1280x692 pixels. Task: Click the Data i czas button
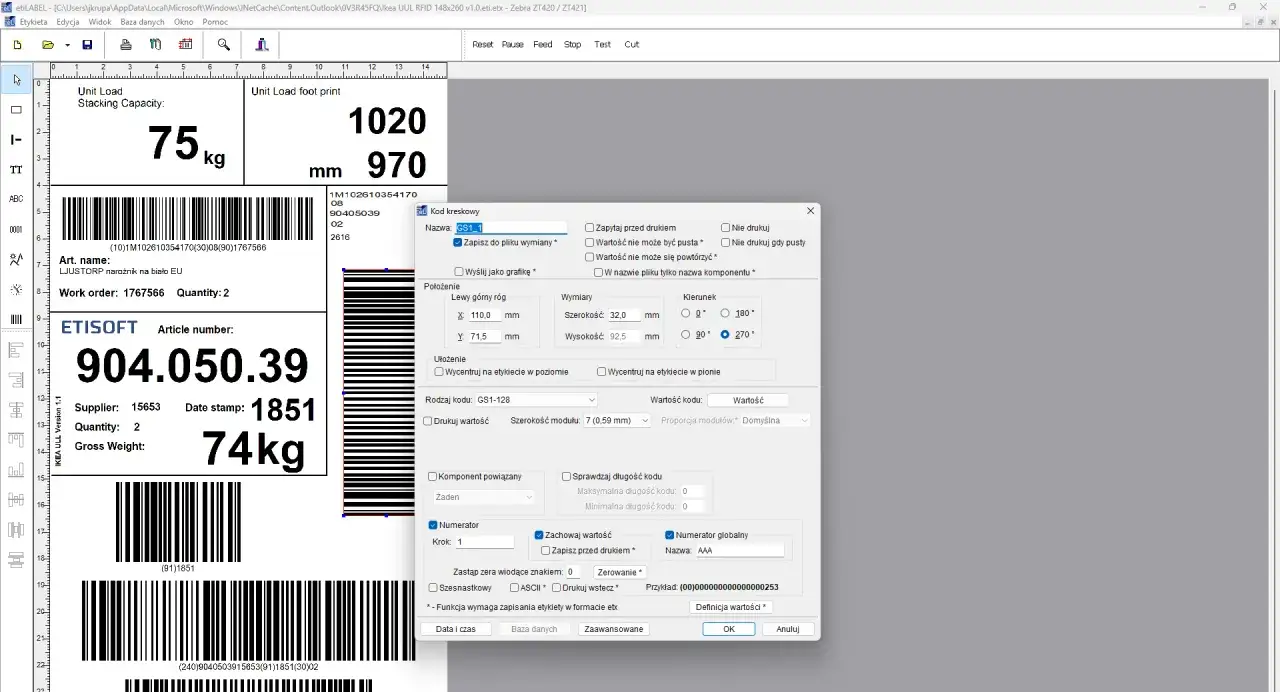tap(456, 629)
